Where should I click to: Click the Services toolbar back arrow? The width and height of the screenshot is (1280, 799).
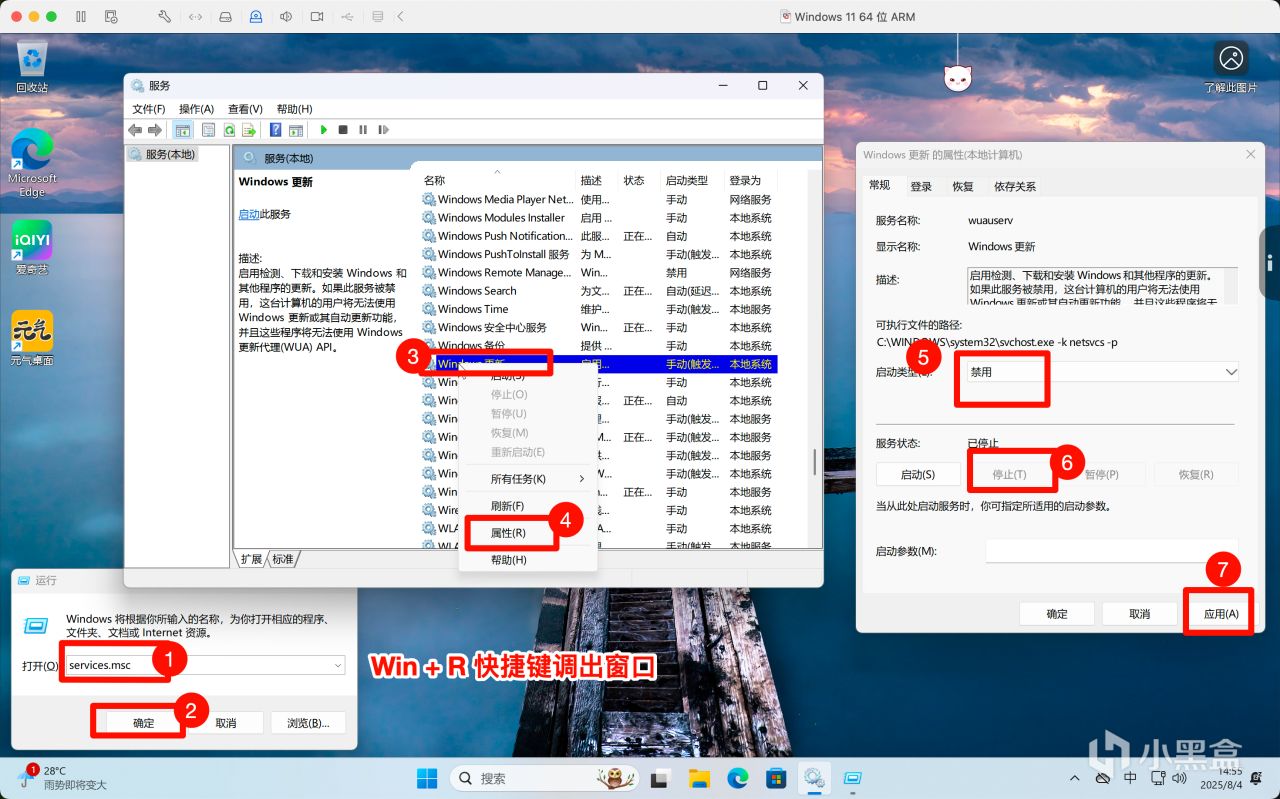point(135,130)
